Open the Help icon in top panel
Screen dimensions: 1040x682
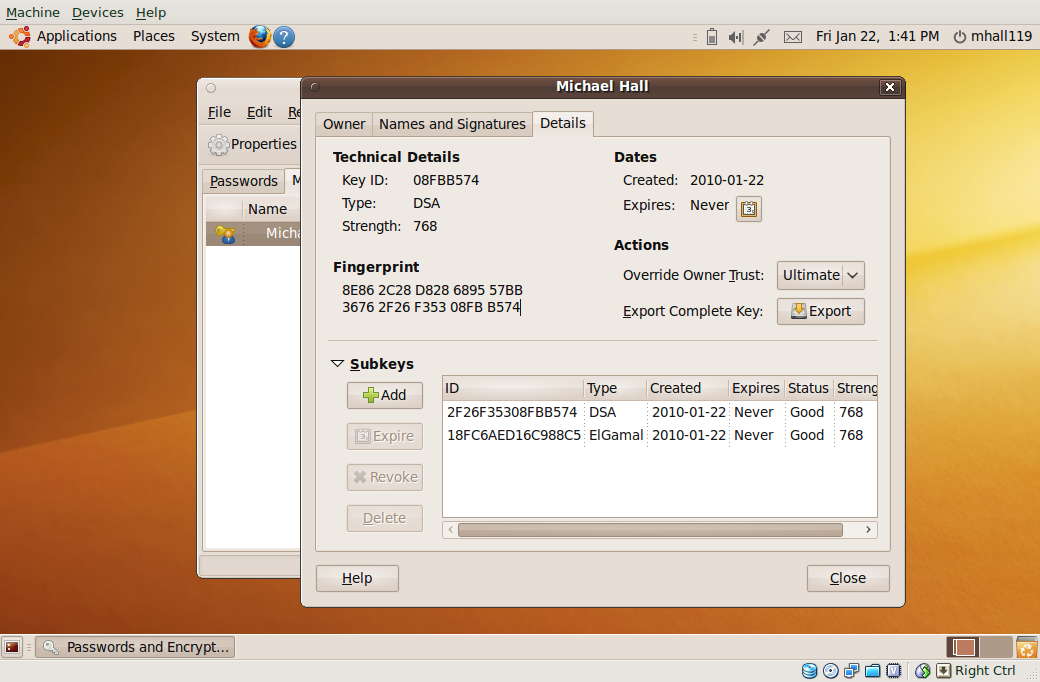coord(284,36)
